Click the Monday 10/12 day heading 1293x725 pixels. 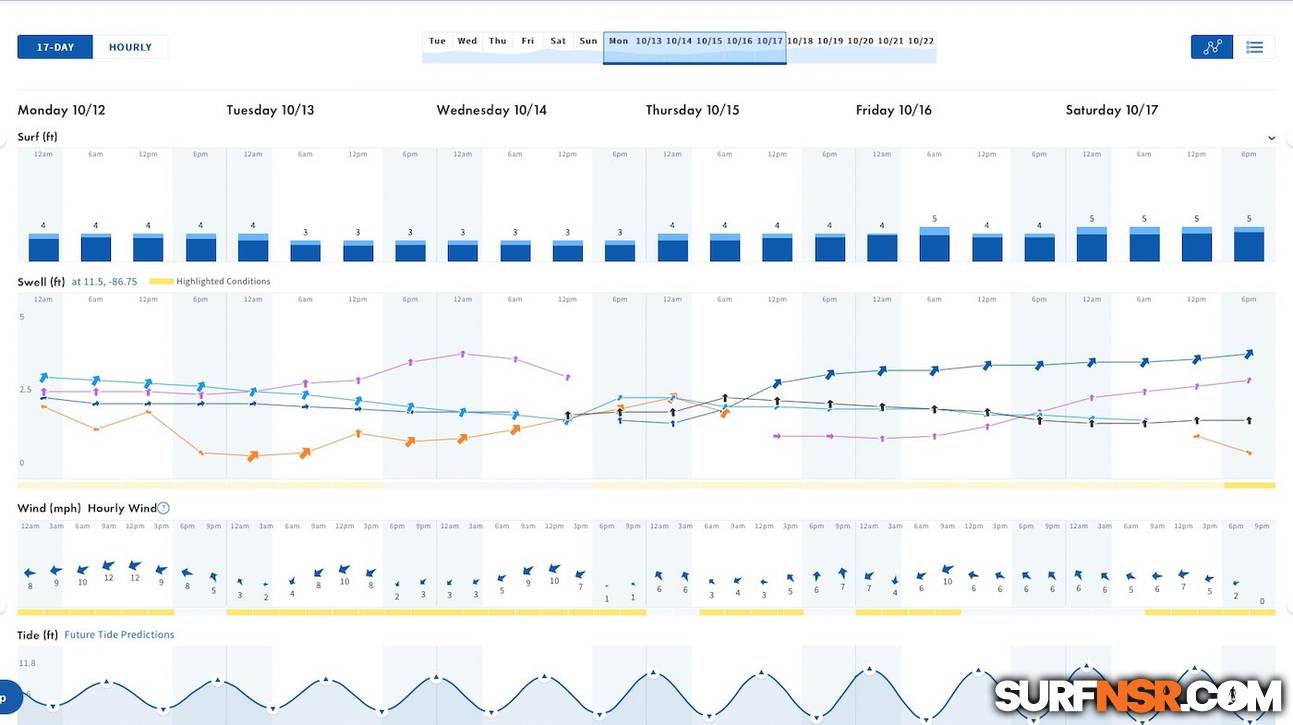[x=57, y=110]
